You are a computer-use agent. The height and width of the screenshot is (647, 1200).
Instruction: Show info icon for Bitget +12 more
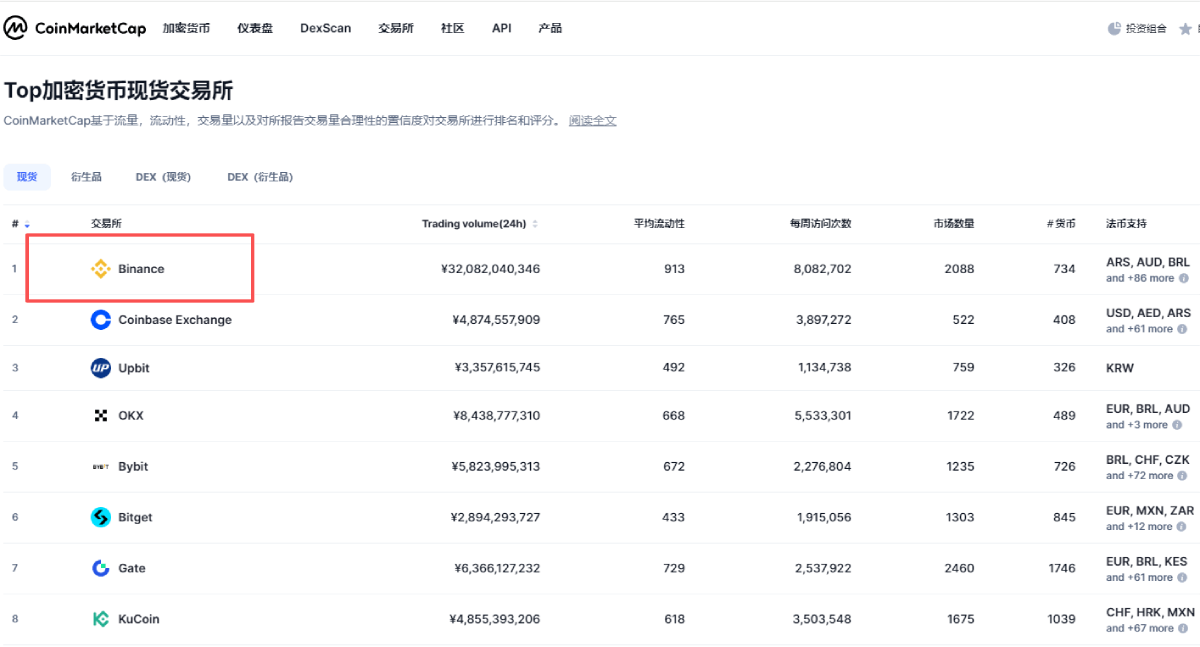tap(1182, 527)
